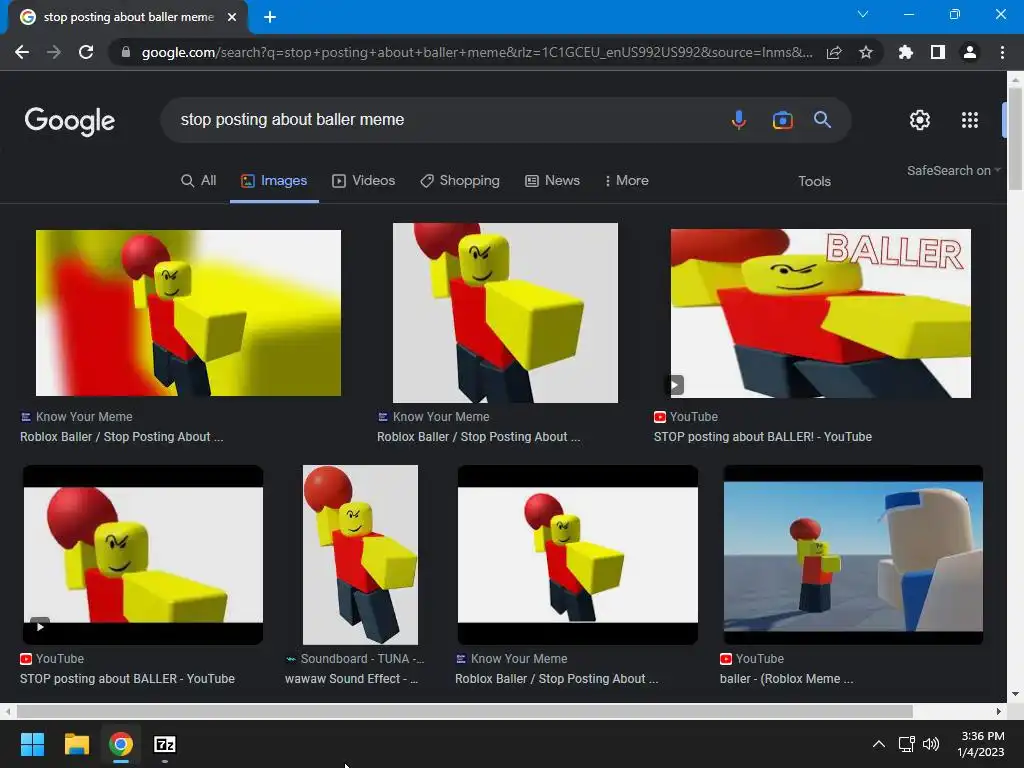Open File Explorer from taskbar
This screenshot has width=1024, height=768.
point(76,744)
